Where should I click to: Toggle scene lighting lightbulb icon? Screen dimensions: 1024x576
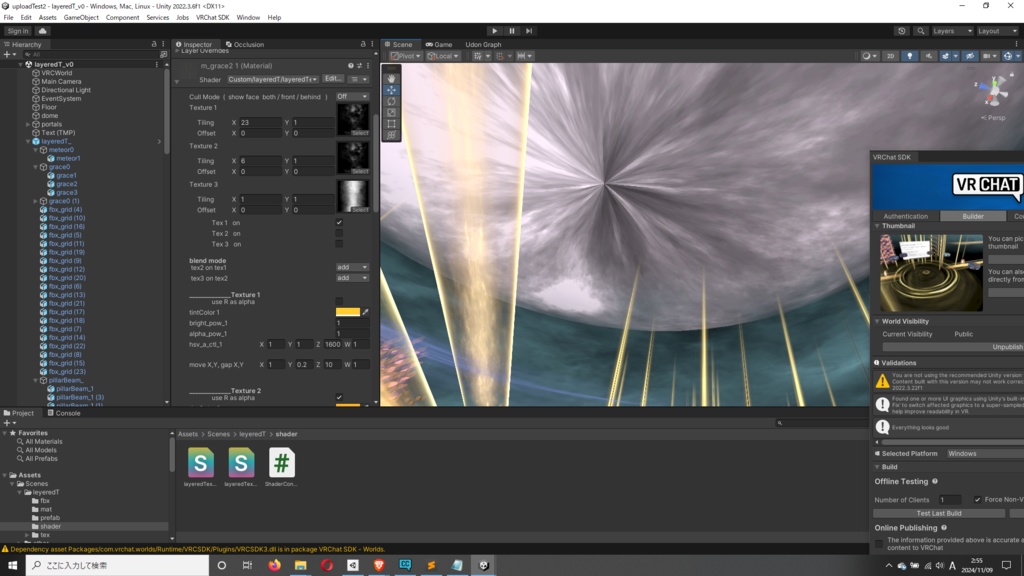pyautogui.click(x=909, y=56)
